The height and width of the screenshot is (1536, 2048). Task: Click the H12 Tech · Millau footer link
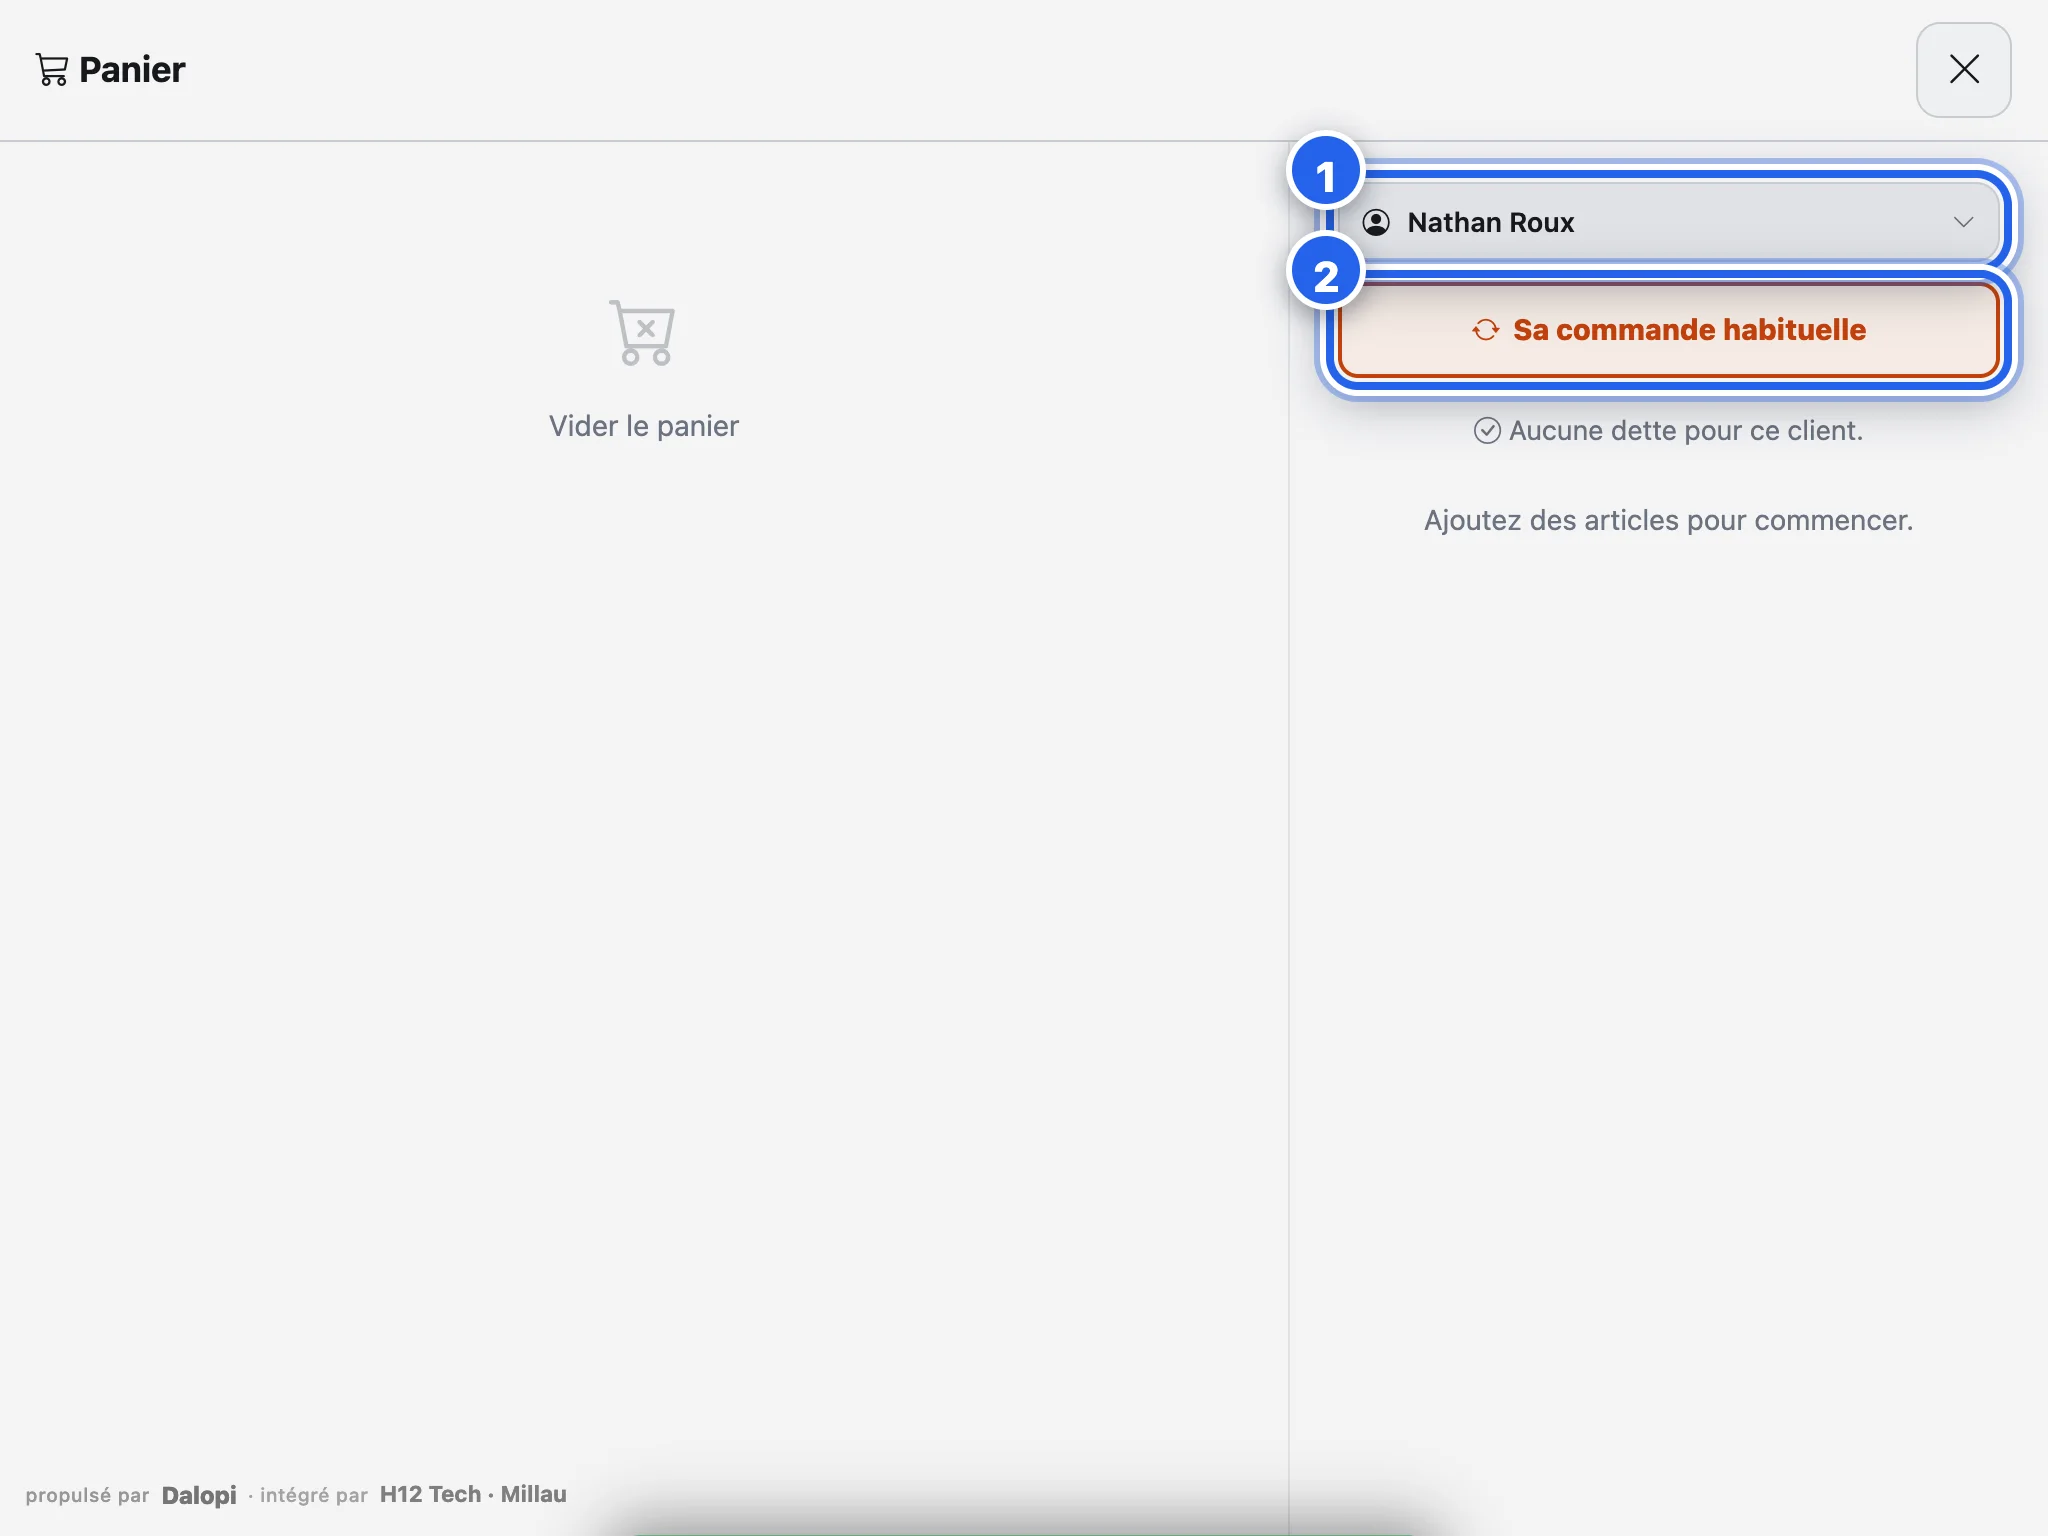tap(473, 1494)
